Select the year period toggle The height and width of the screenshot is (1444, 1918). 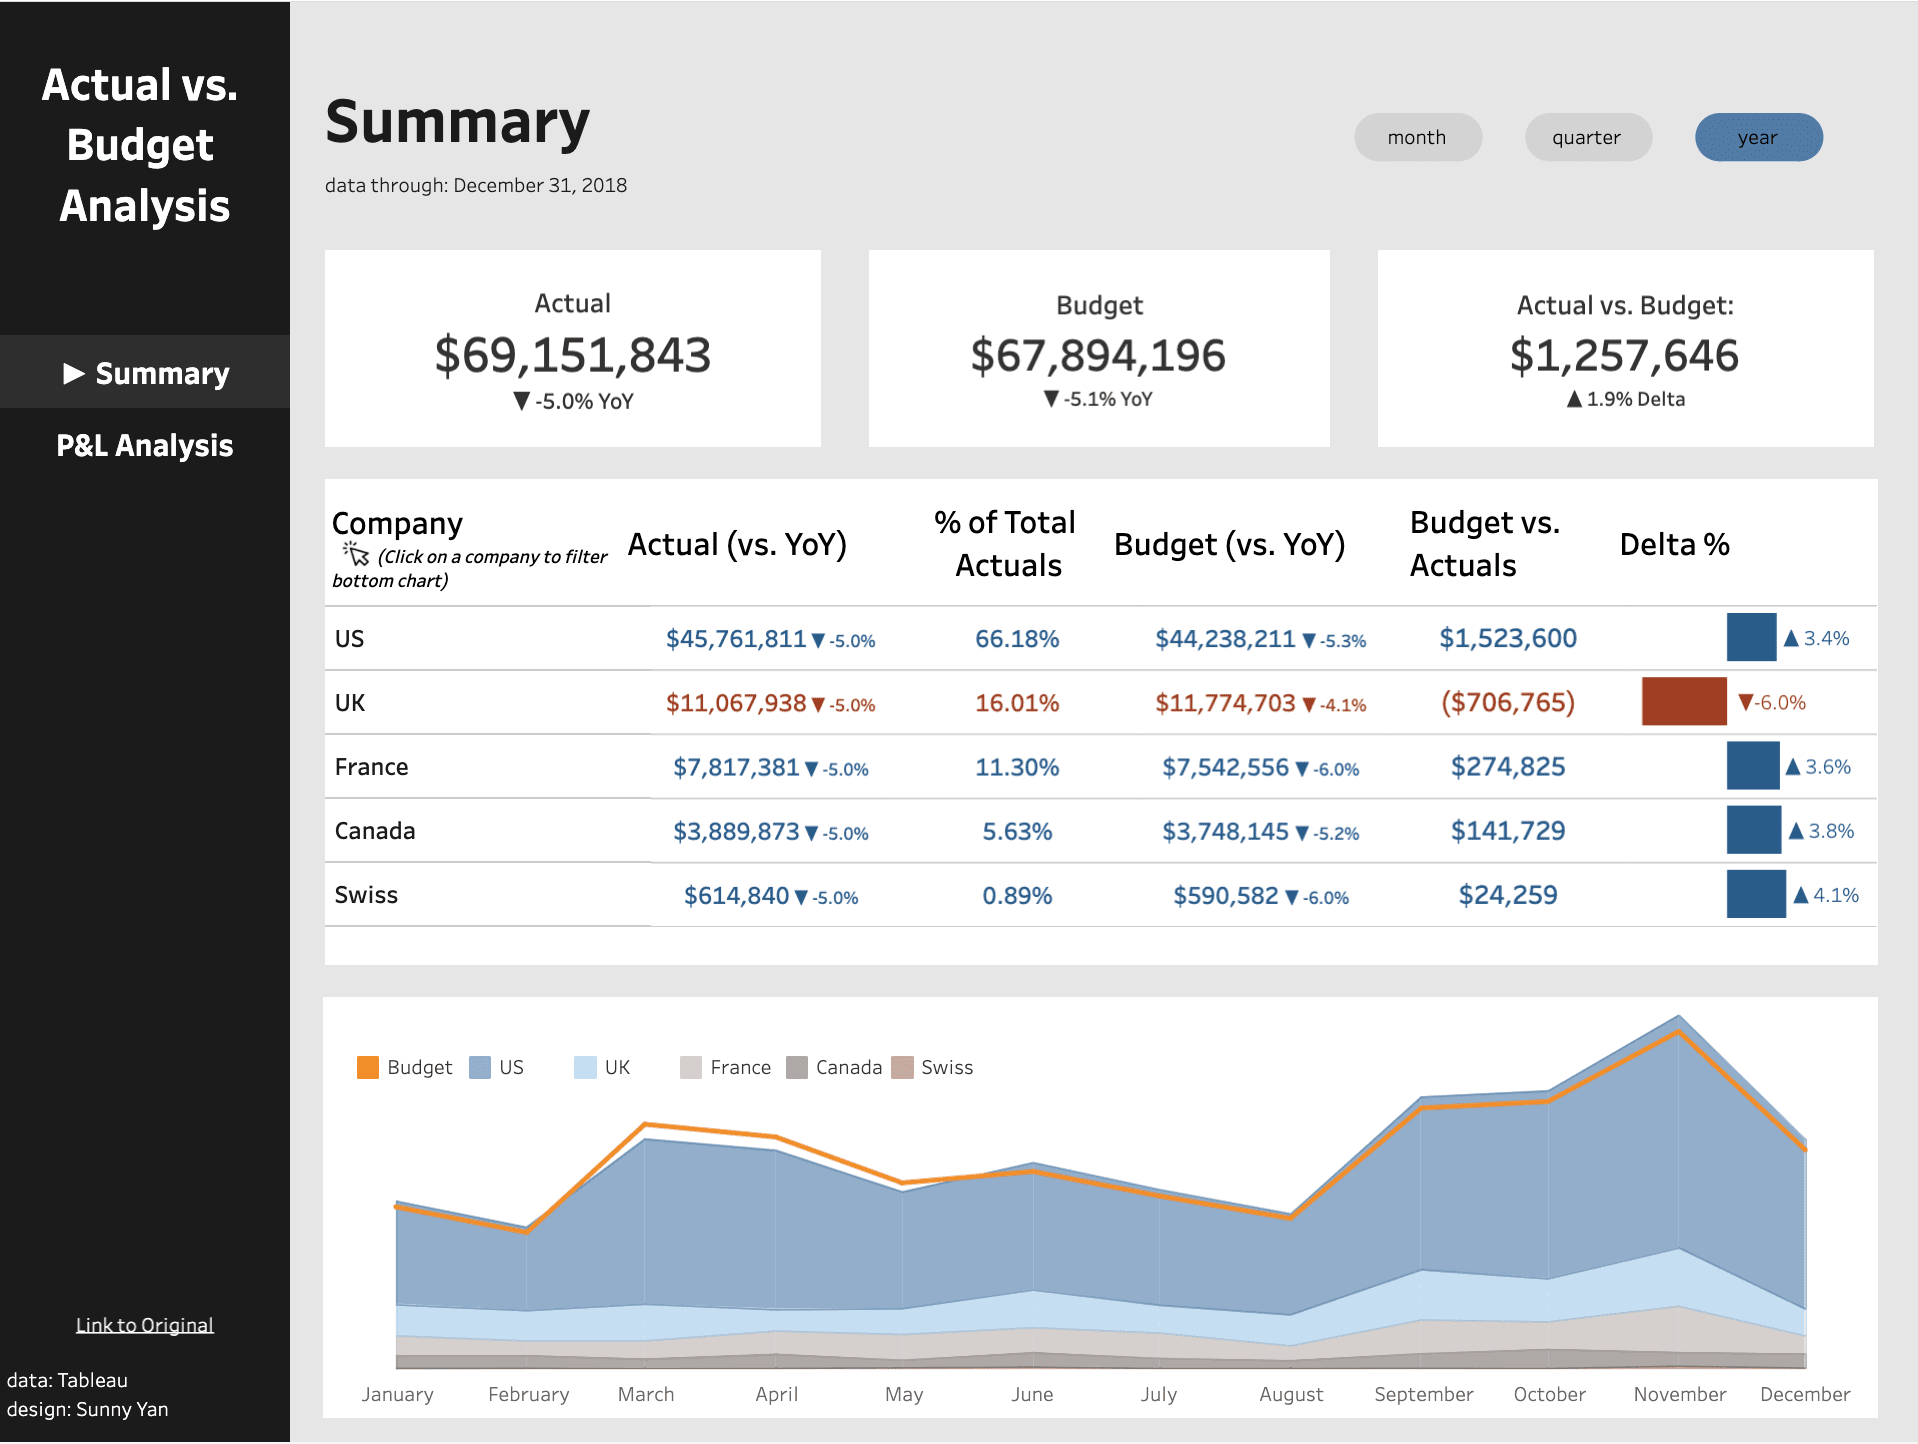point(1758,137)
